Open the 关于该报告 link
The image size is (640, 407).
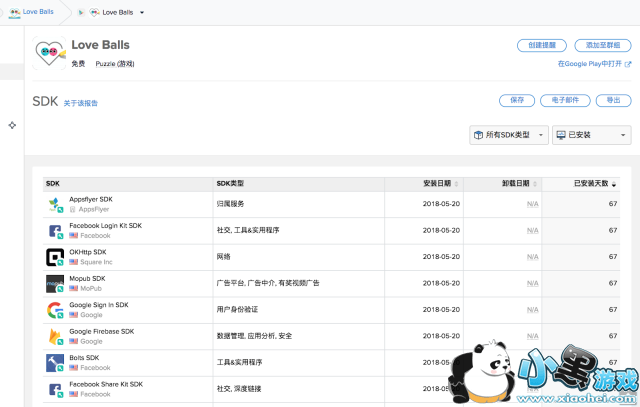[80, 103]
